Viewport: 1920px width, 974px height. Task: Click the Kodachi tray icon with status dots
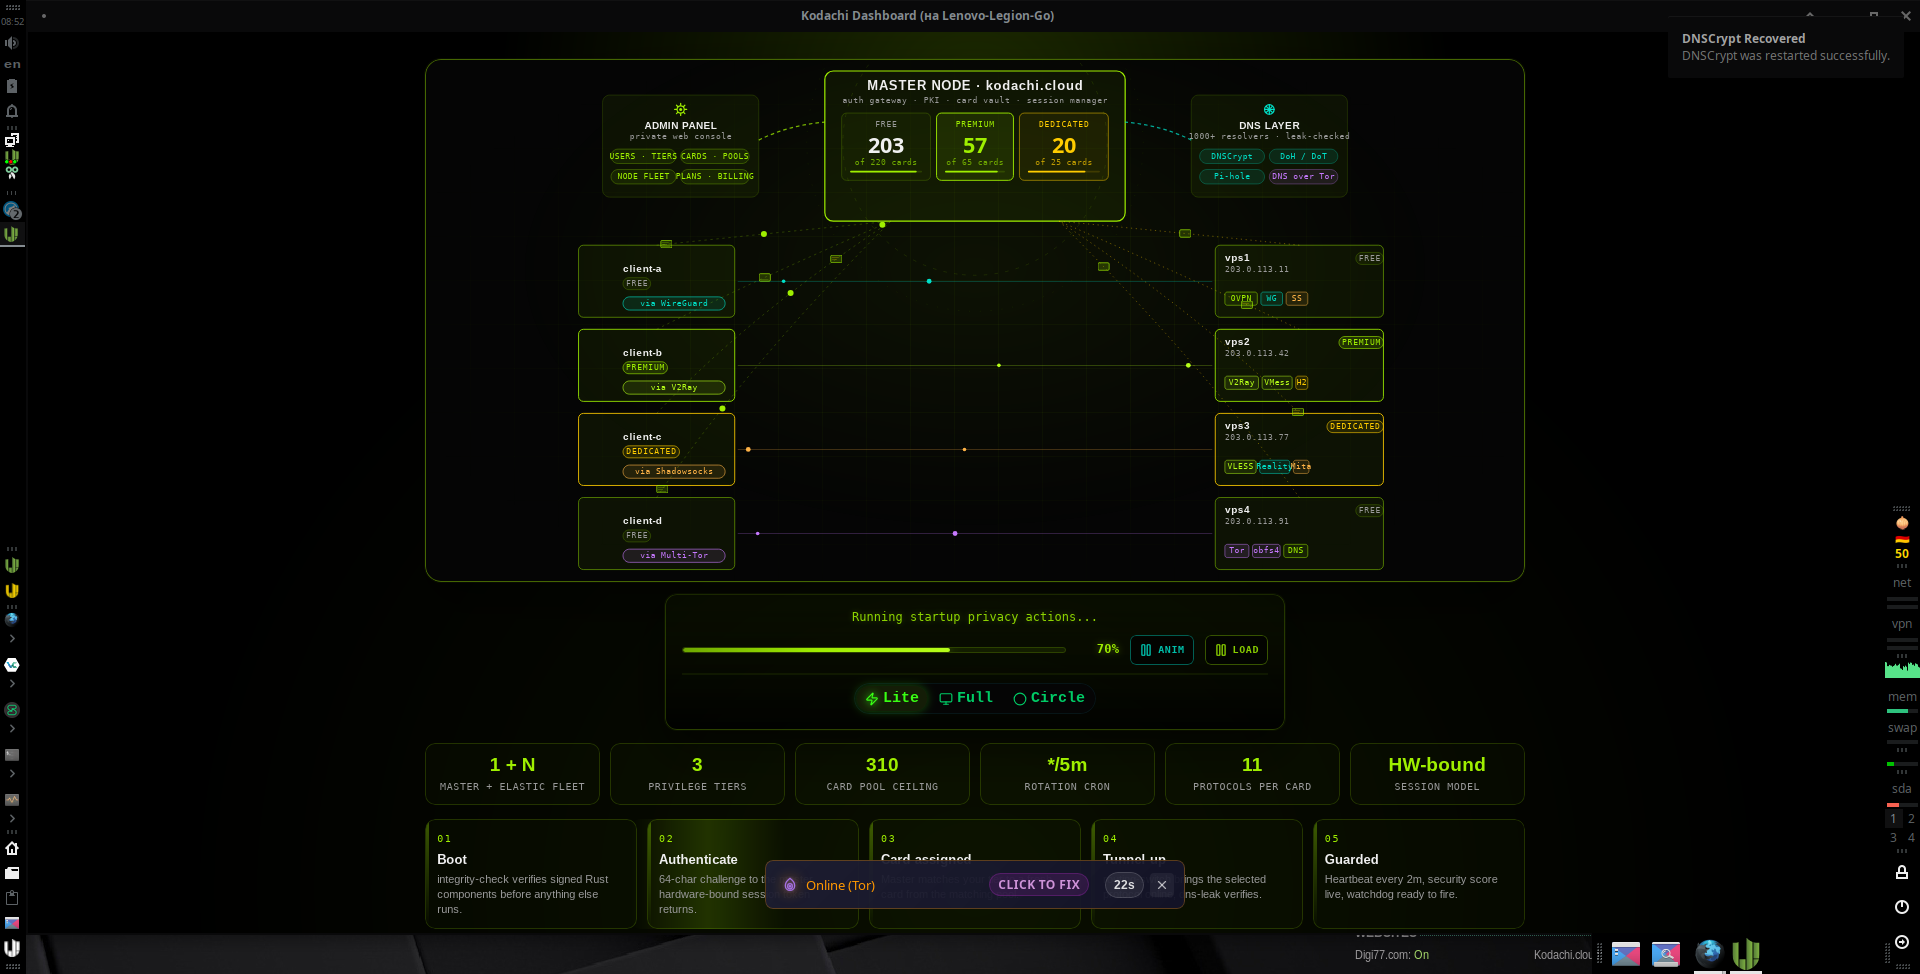pyautogui.click(x=12, y=157)
